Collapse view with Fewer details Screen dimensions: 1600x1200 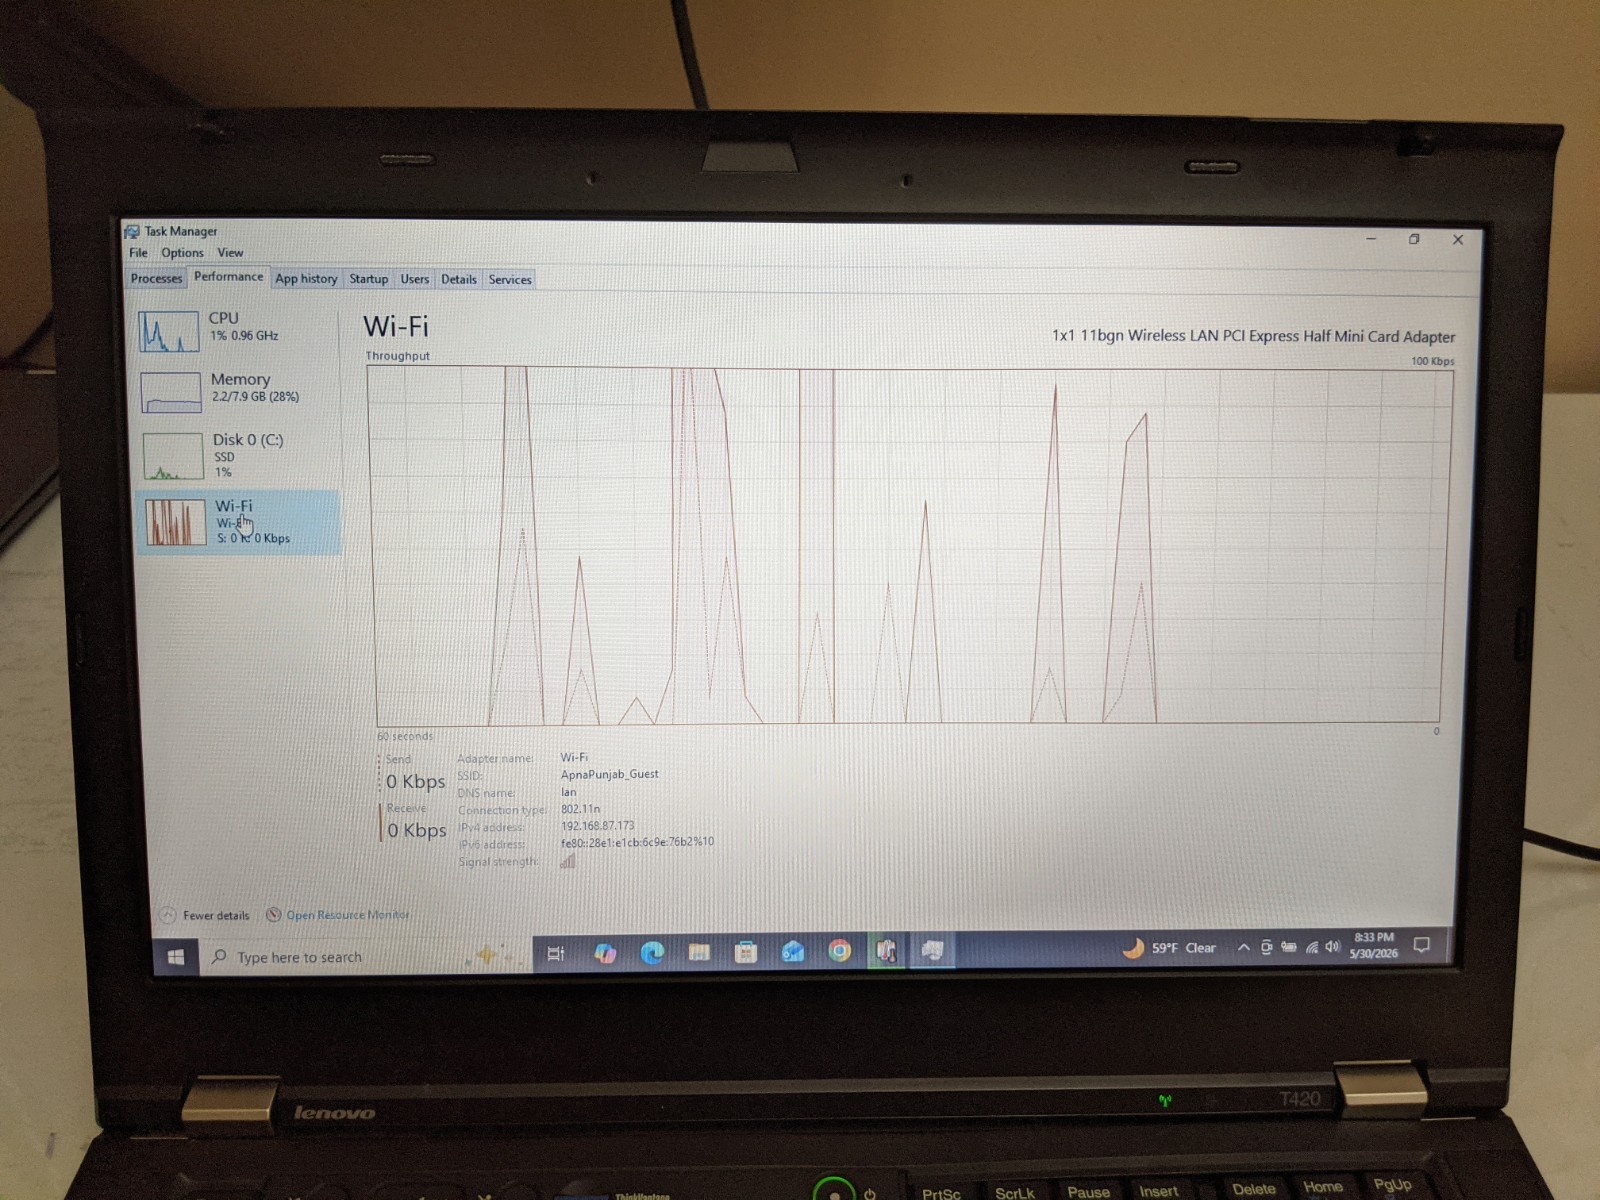pos(205,915)
